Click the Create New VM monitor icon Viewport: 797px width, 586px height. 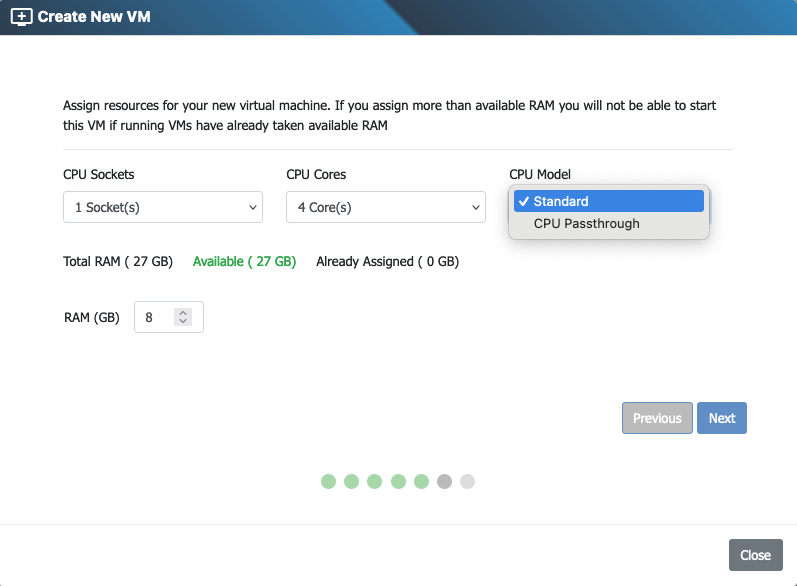[x=21, y=17]
